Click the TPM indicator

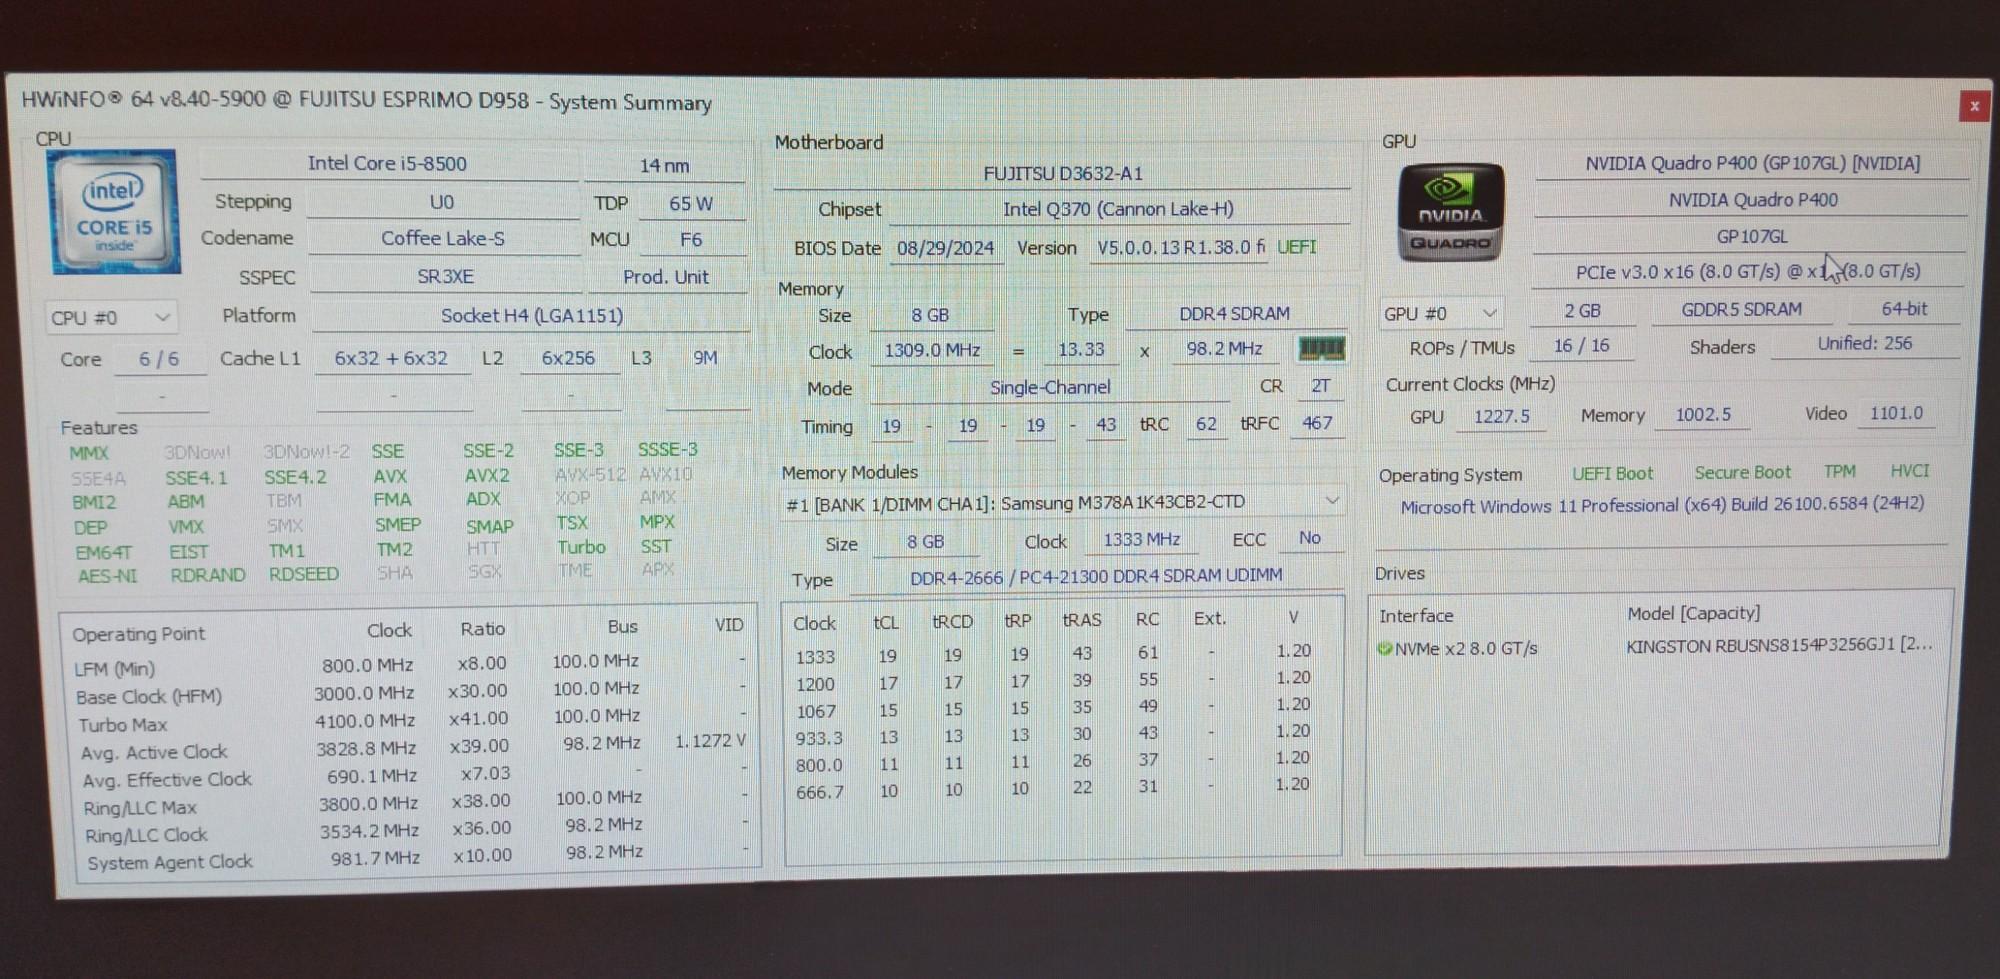(x=1839, y=471)
